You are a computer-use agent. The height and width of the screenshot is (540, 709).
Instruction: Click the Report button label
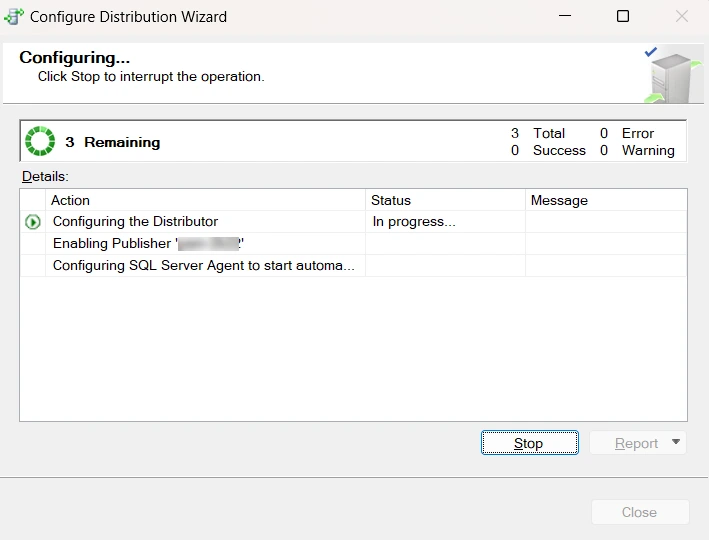click(x=636, y=443)
